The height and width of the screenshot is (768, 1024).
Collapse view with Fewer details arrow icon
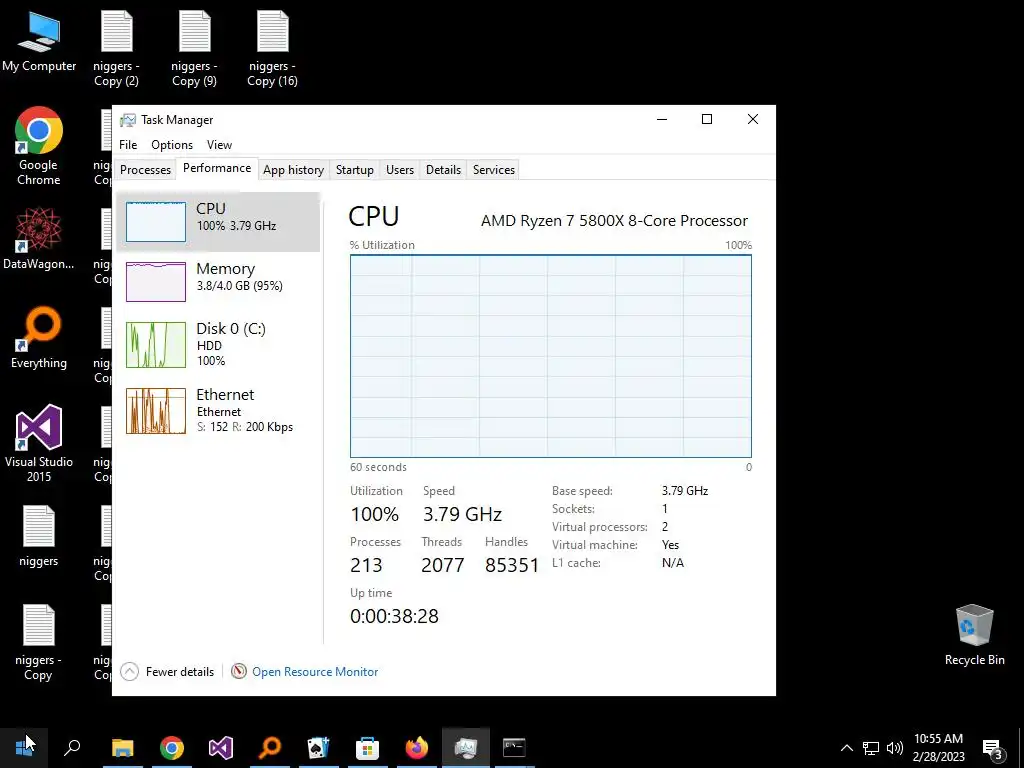(x=129, y=671)
